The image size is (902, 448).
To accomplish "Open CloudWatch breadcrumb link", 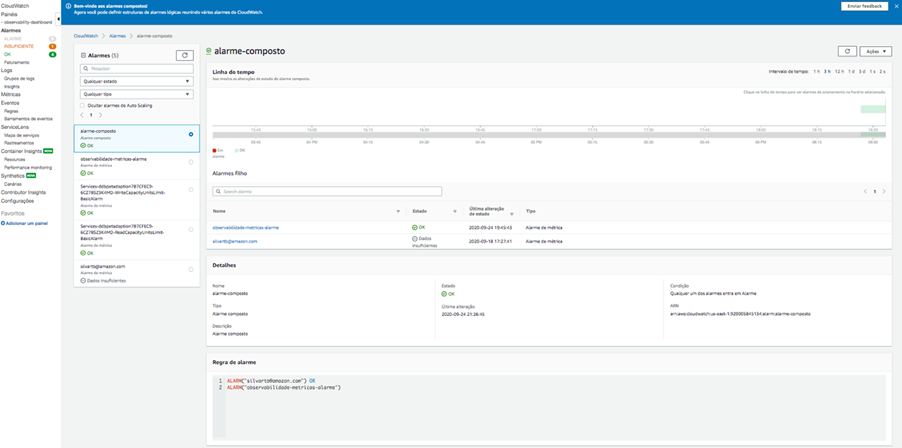I will 86,36.
